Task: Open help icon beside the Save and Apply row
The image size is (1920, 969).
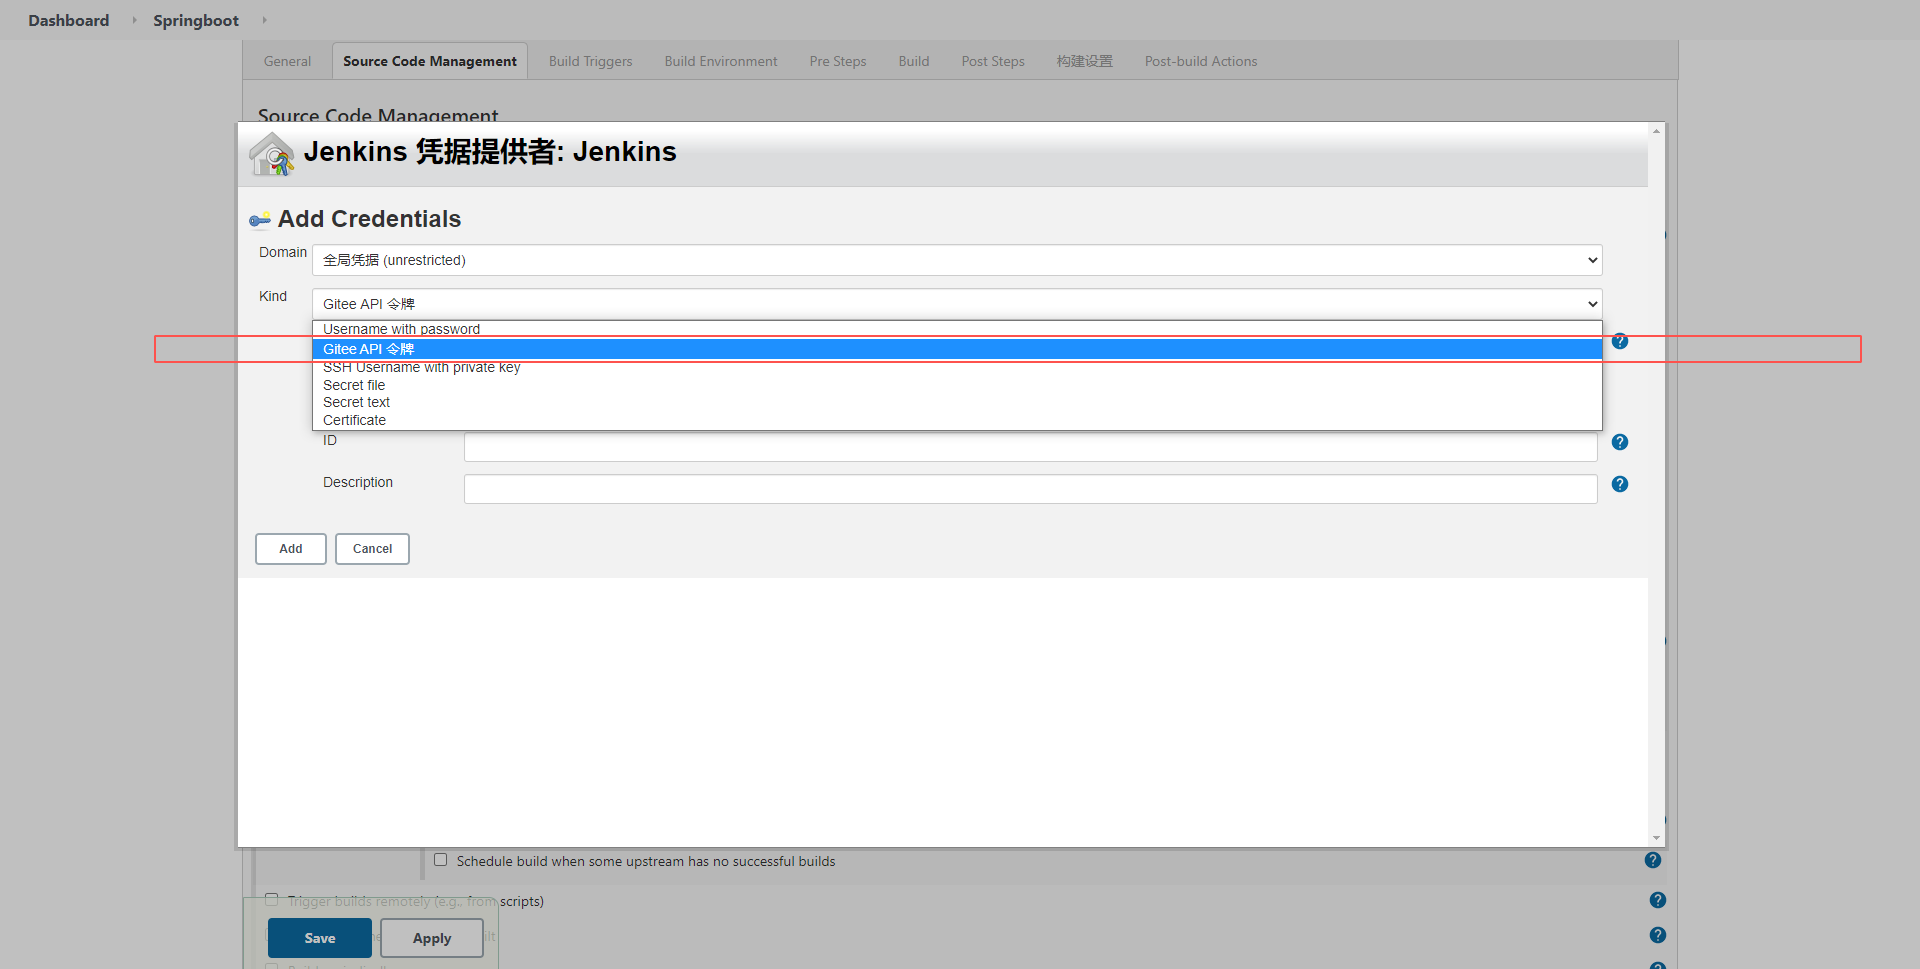Action: pyautogui.click(x=1658, y=935)
